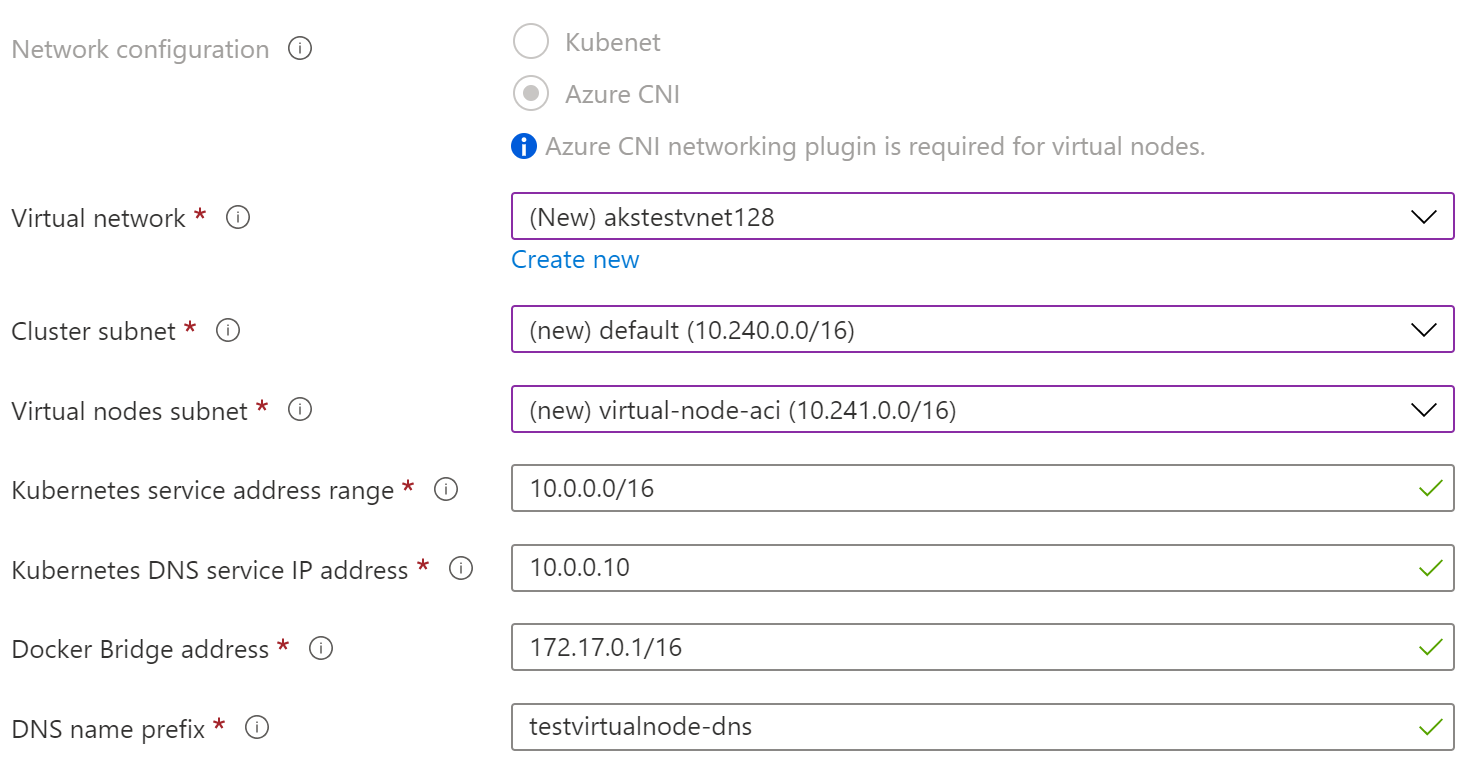Click info icon next to Docker Bridge address

click(321, 649)
